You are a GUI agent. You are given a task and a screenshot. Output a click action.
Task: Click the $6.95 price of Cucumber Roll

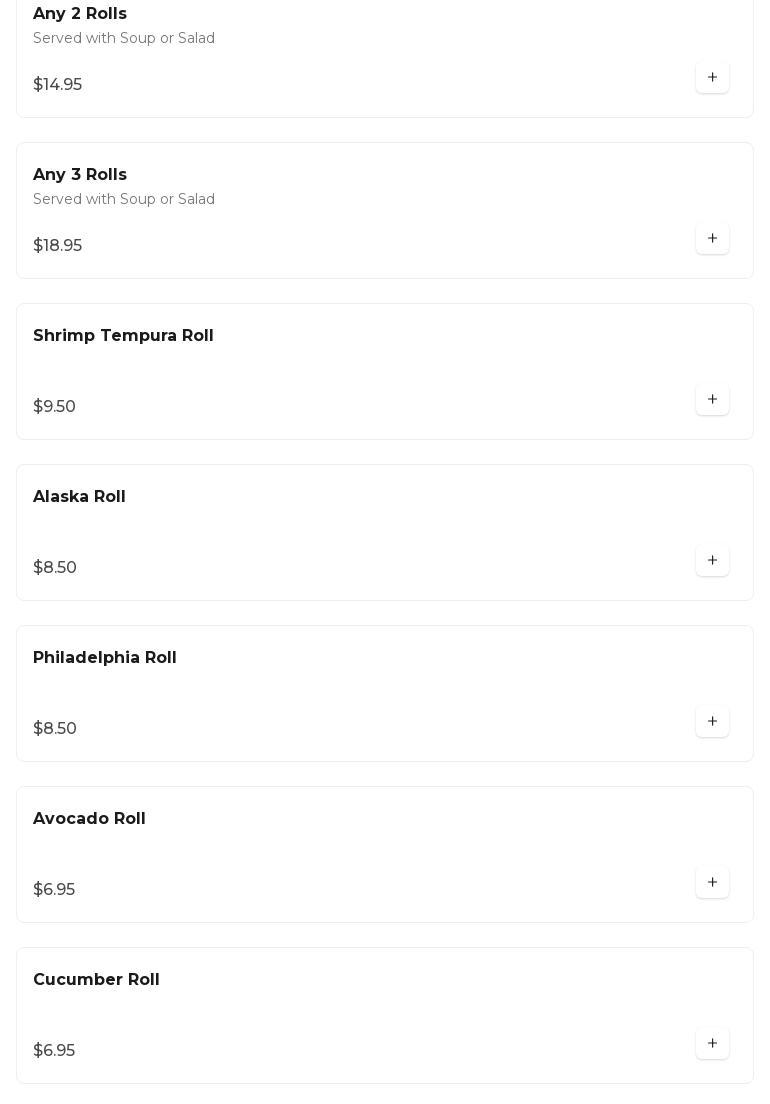(53, 1050)
